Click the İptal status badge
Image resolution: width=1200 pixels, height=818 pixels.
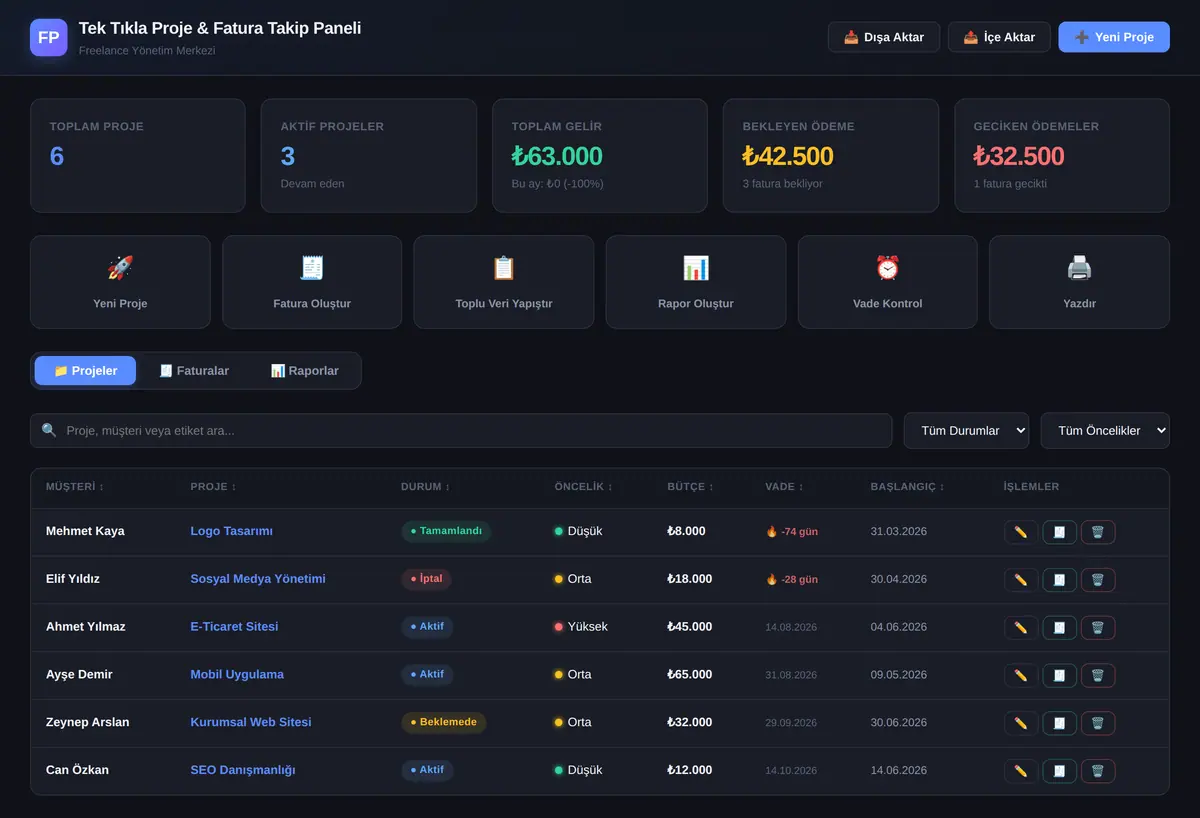pos(426,579)
